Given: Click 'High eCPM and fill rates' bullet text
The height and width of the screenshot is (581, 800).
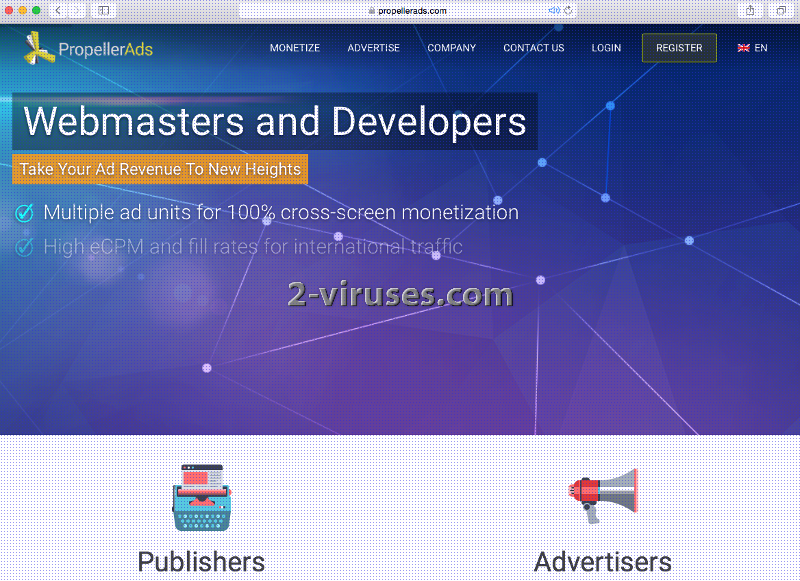Looking at the screenshot, I should [253, 247].
